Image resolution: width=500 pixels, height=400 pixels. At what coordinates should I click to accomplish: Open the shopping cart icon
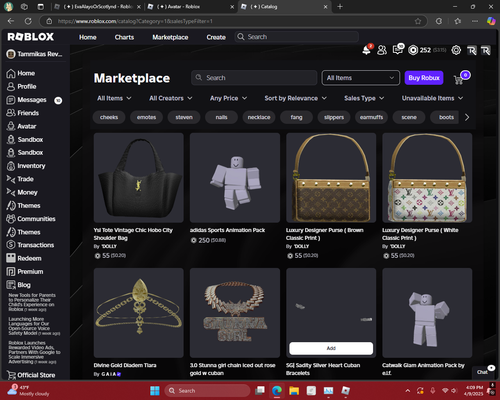pos(459,80)
